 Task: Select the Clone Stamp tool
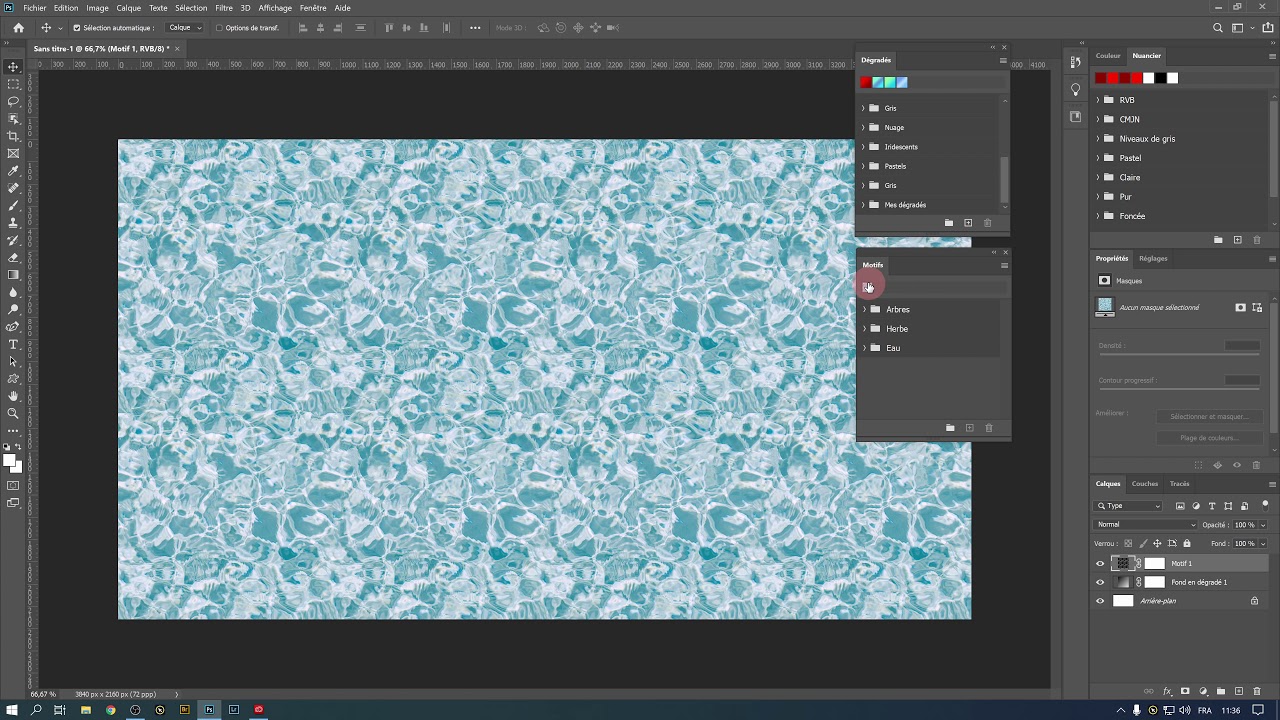click(13, 223)
